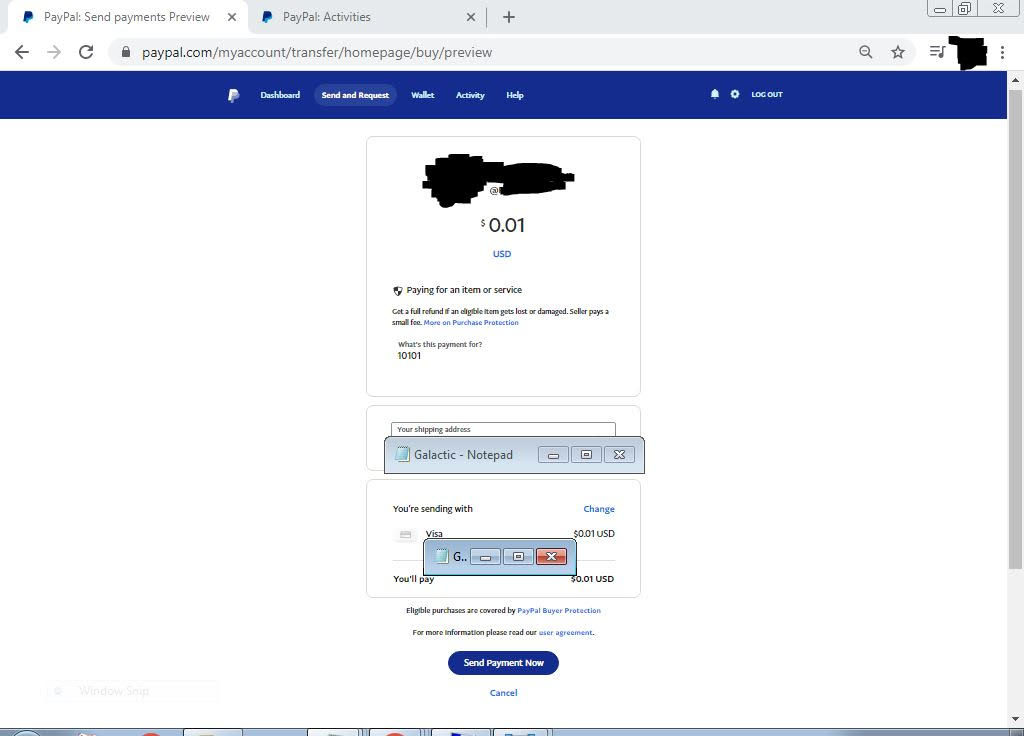Switch to the PayPal: Activities tab
The image size is (1024, 736).
point(326,17)
